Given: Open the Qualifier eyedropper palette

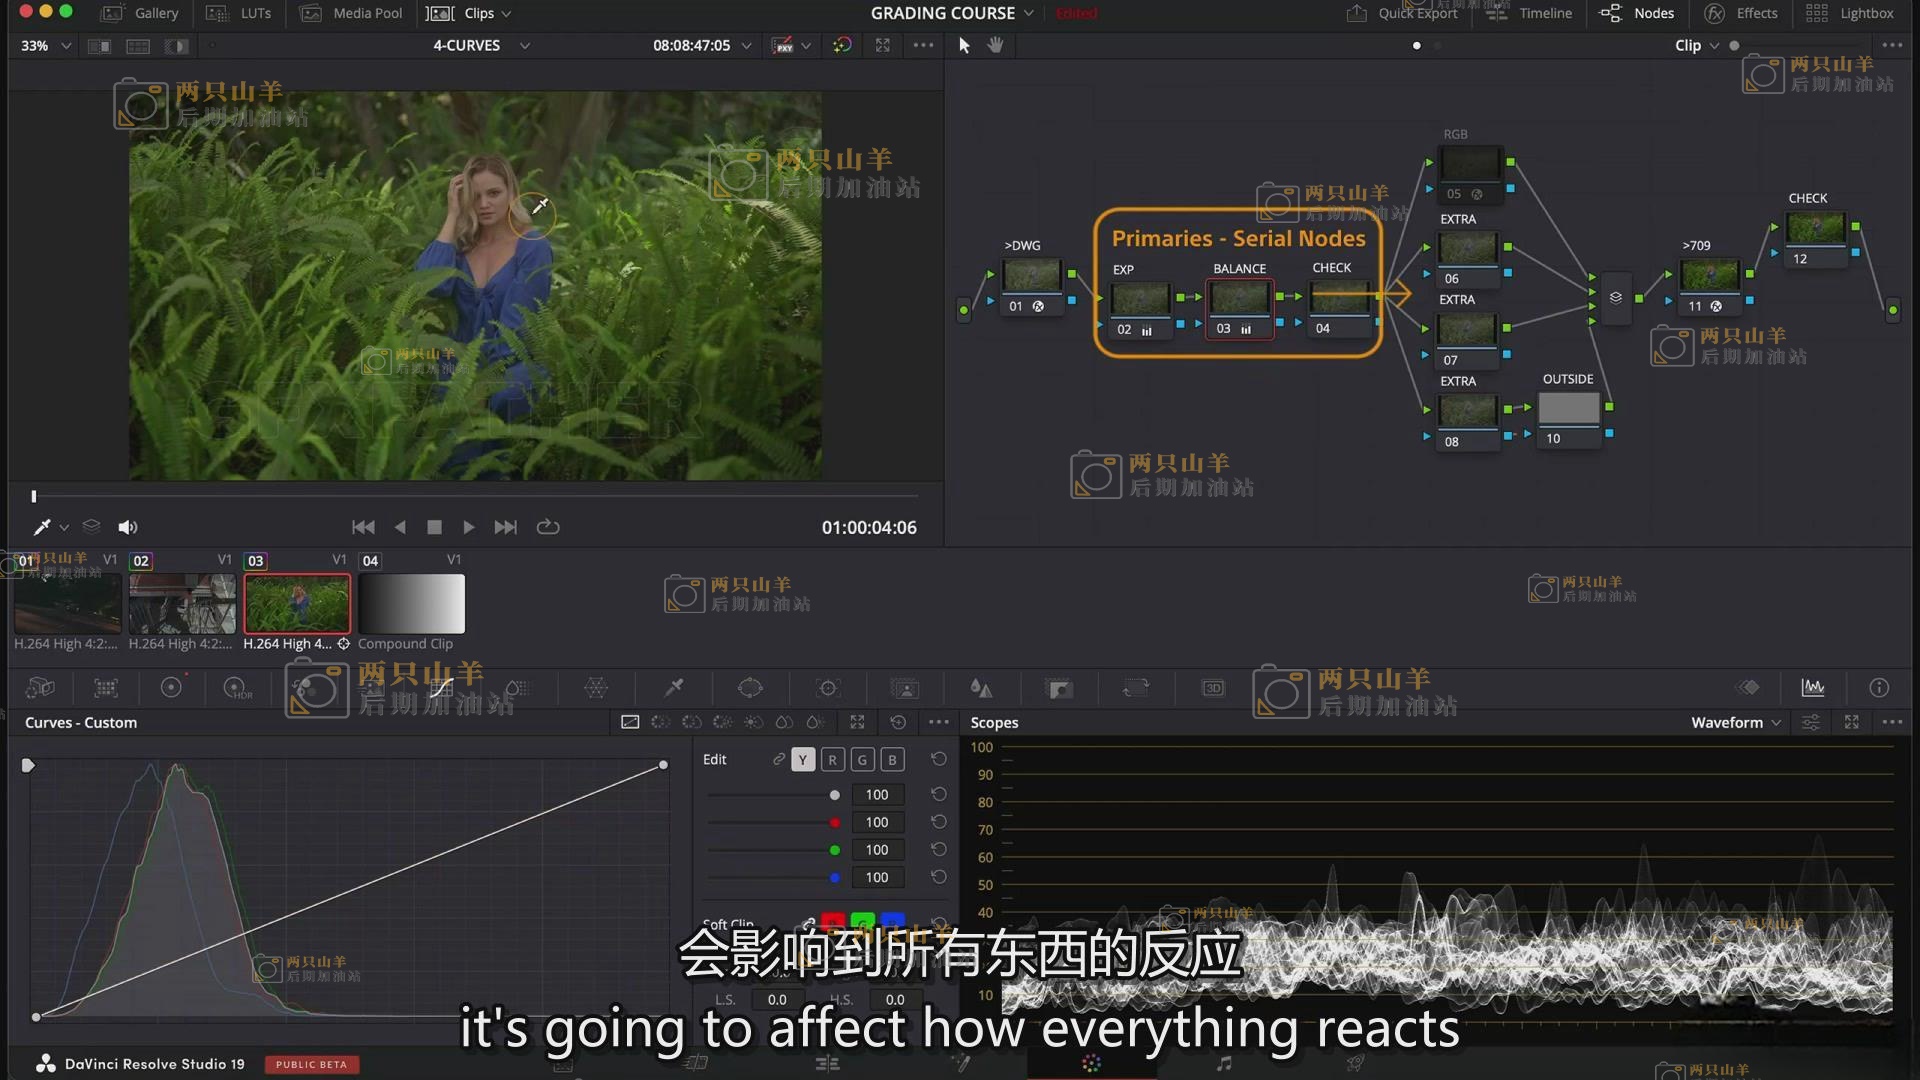Looking at the screenshot, I should [674, 688].
